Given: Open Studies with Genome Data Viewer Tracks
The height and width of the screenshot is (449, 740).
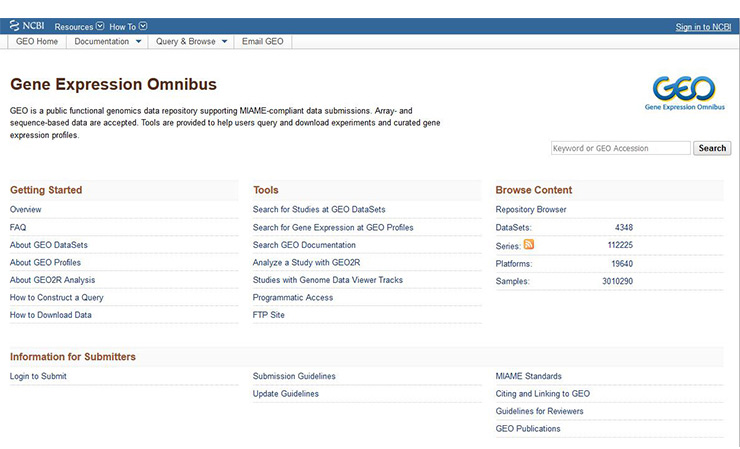Looking at the screenshot, I should coord(328,280).
